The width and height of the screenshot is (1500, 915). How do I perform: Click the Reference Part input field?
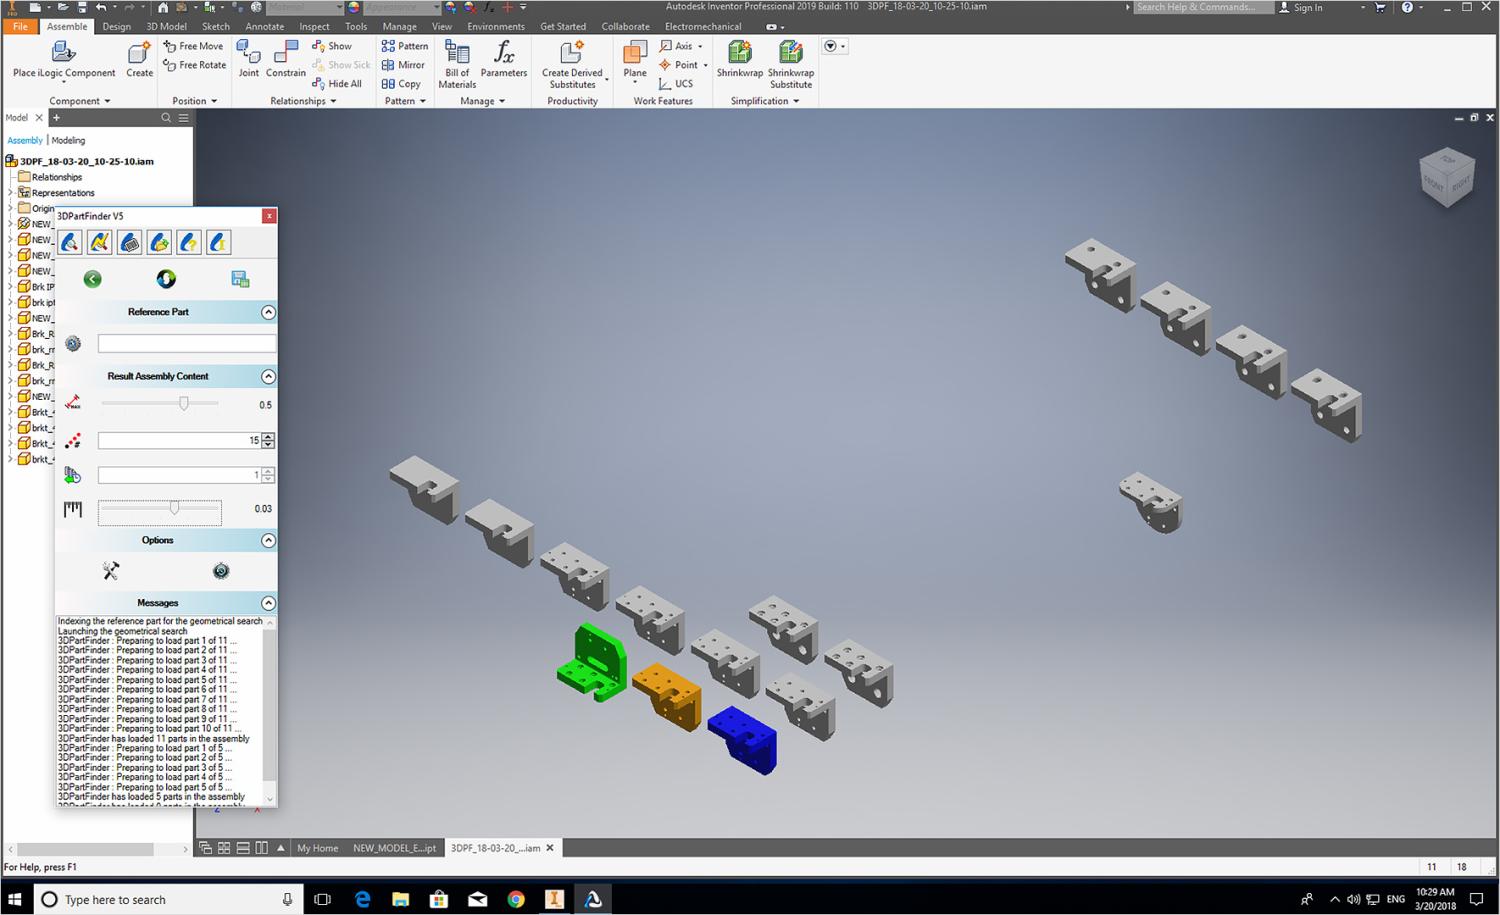pyautogui.click(x=187, y=344)
